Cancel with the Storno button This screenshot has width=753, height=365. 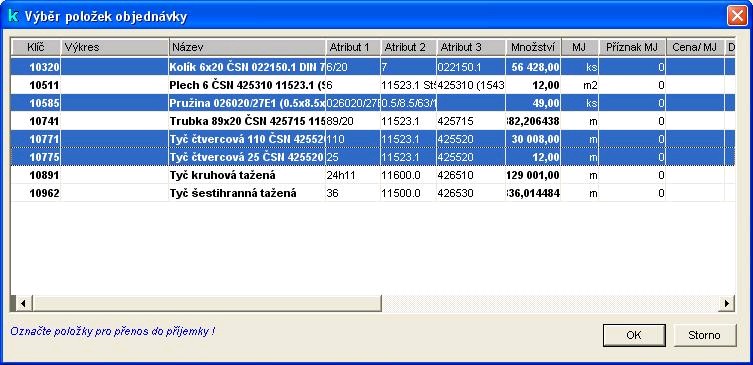[x=704, y=335]
